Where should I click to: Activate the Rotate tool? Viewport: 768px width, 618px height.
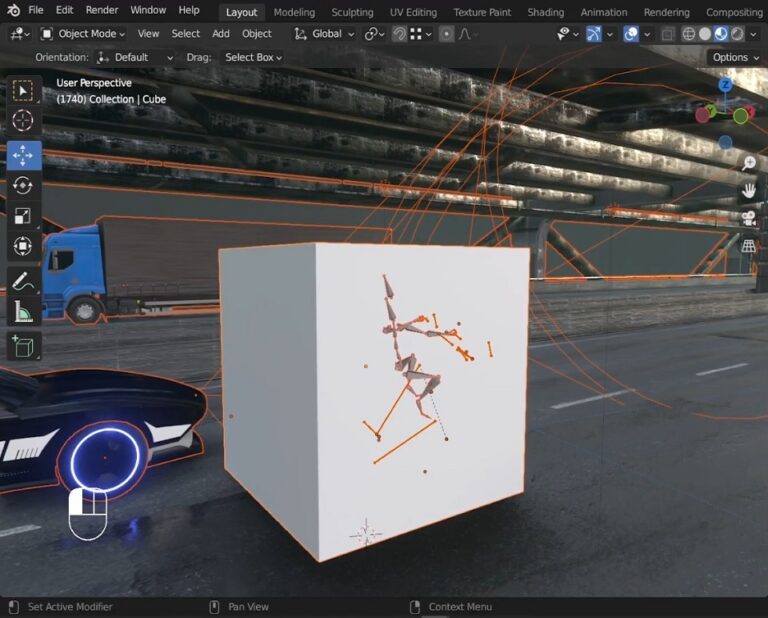23,186
